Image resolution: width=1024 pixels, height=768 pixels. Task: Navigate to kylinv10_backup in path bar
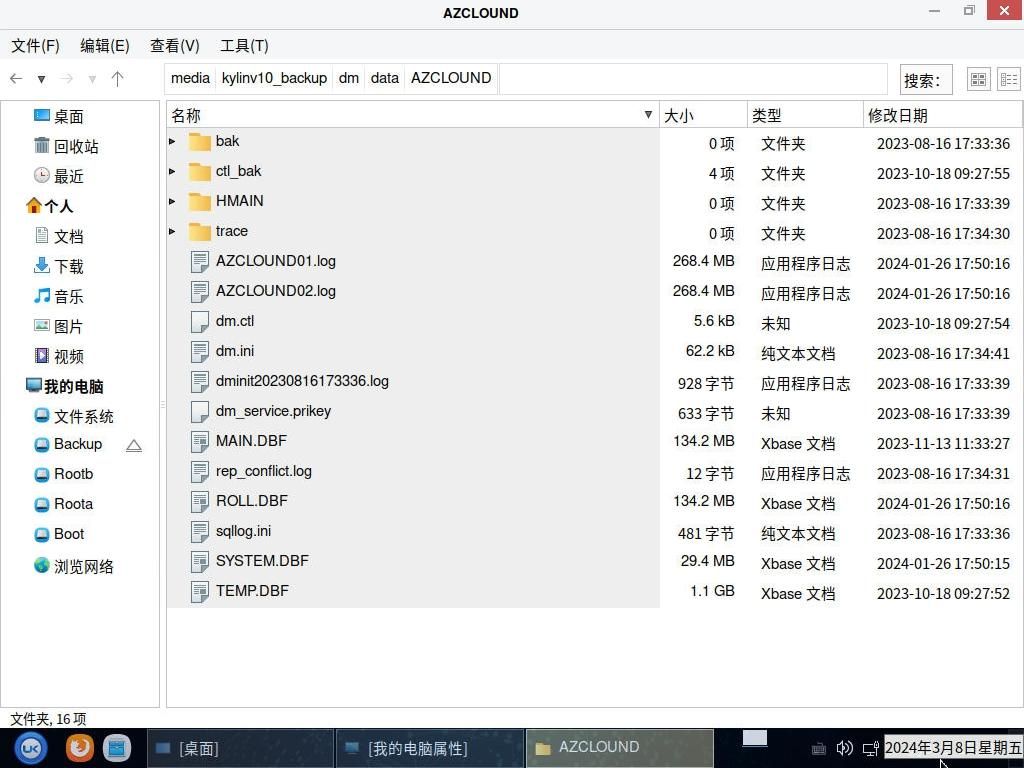(274, 78)
